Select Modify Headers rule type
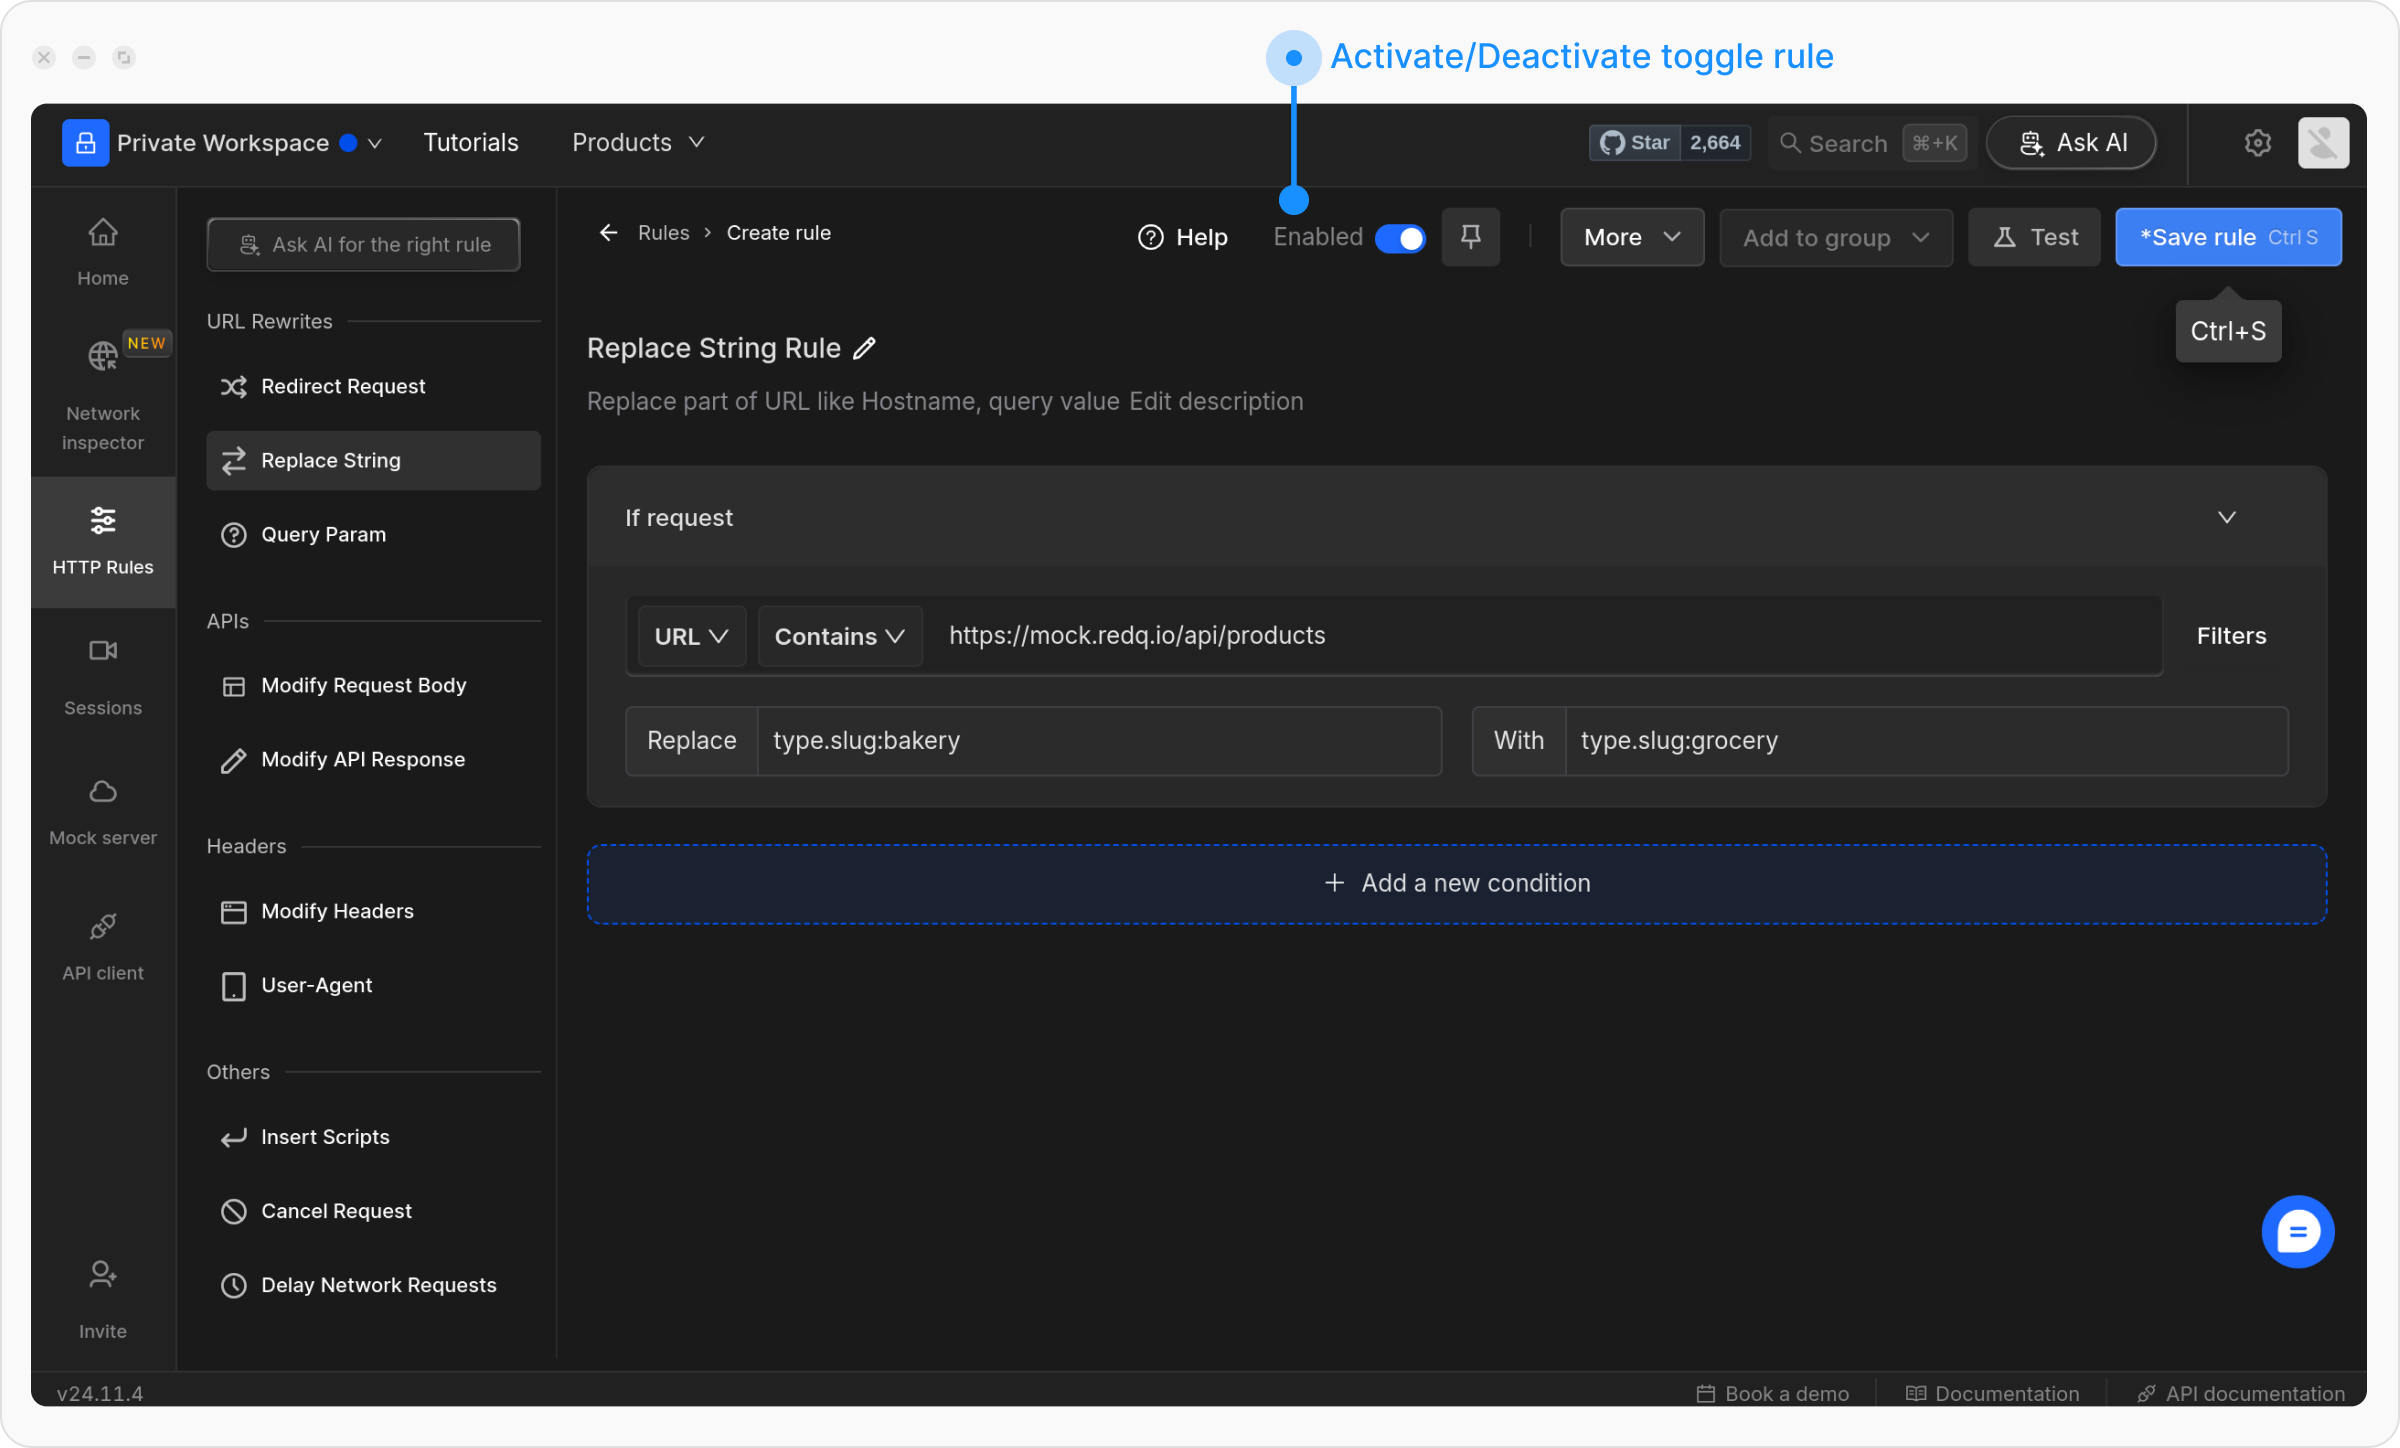The width and height of the screenshot is (2400, 1448). pos(337,911)
